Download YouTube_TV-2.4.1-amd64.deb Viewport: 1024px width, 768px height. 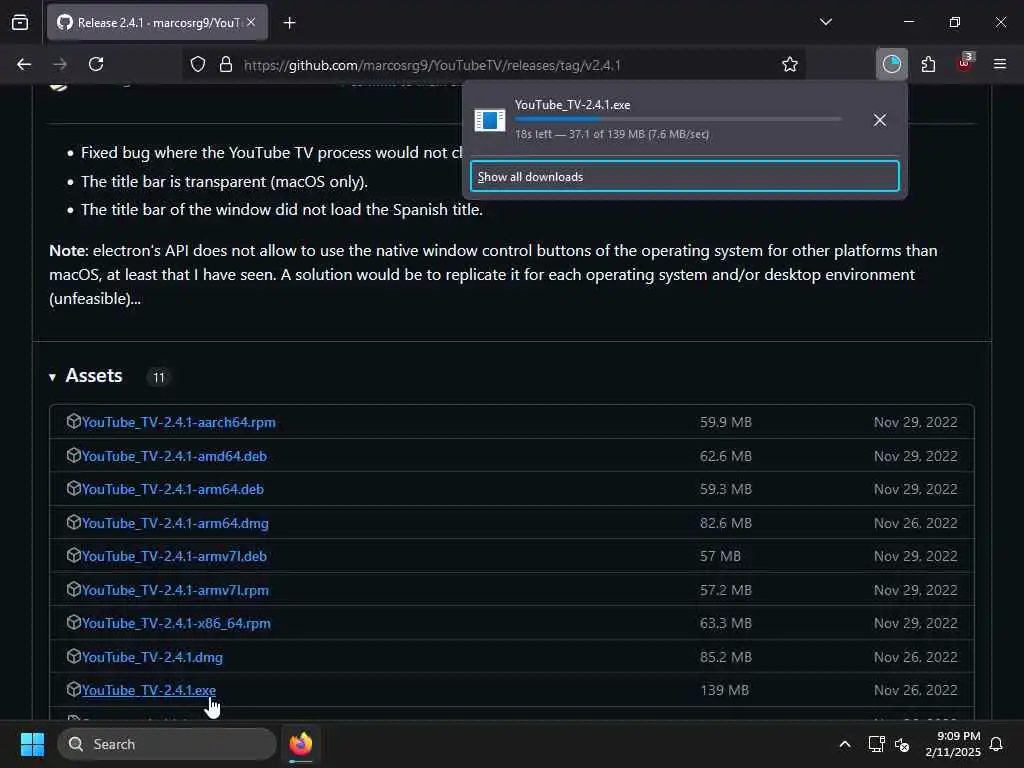[174, 456]
